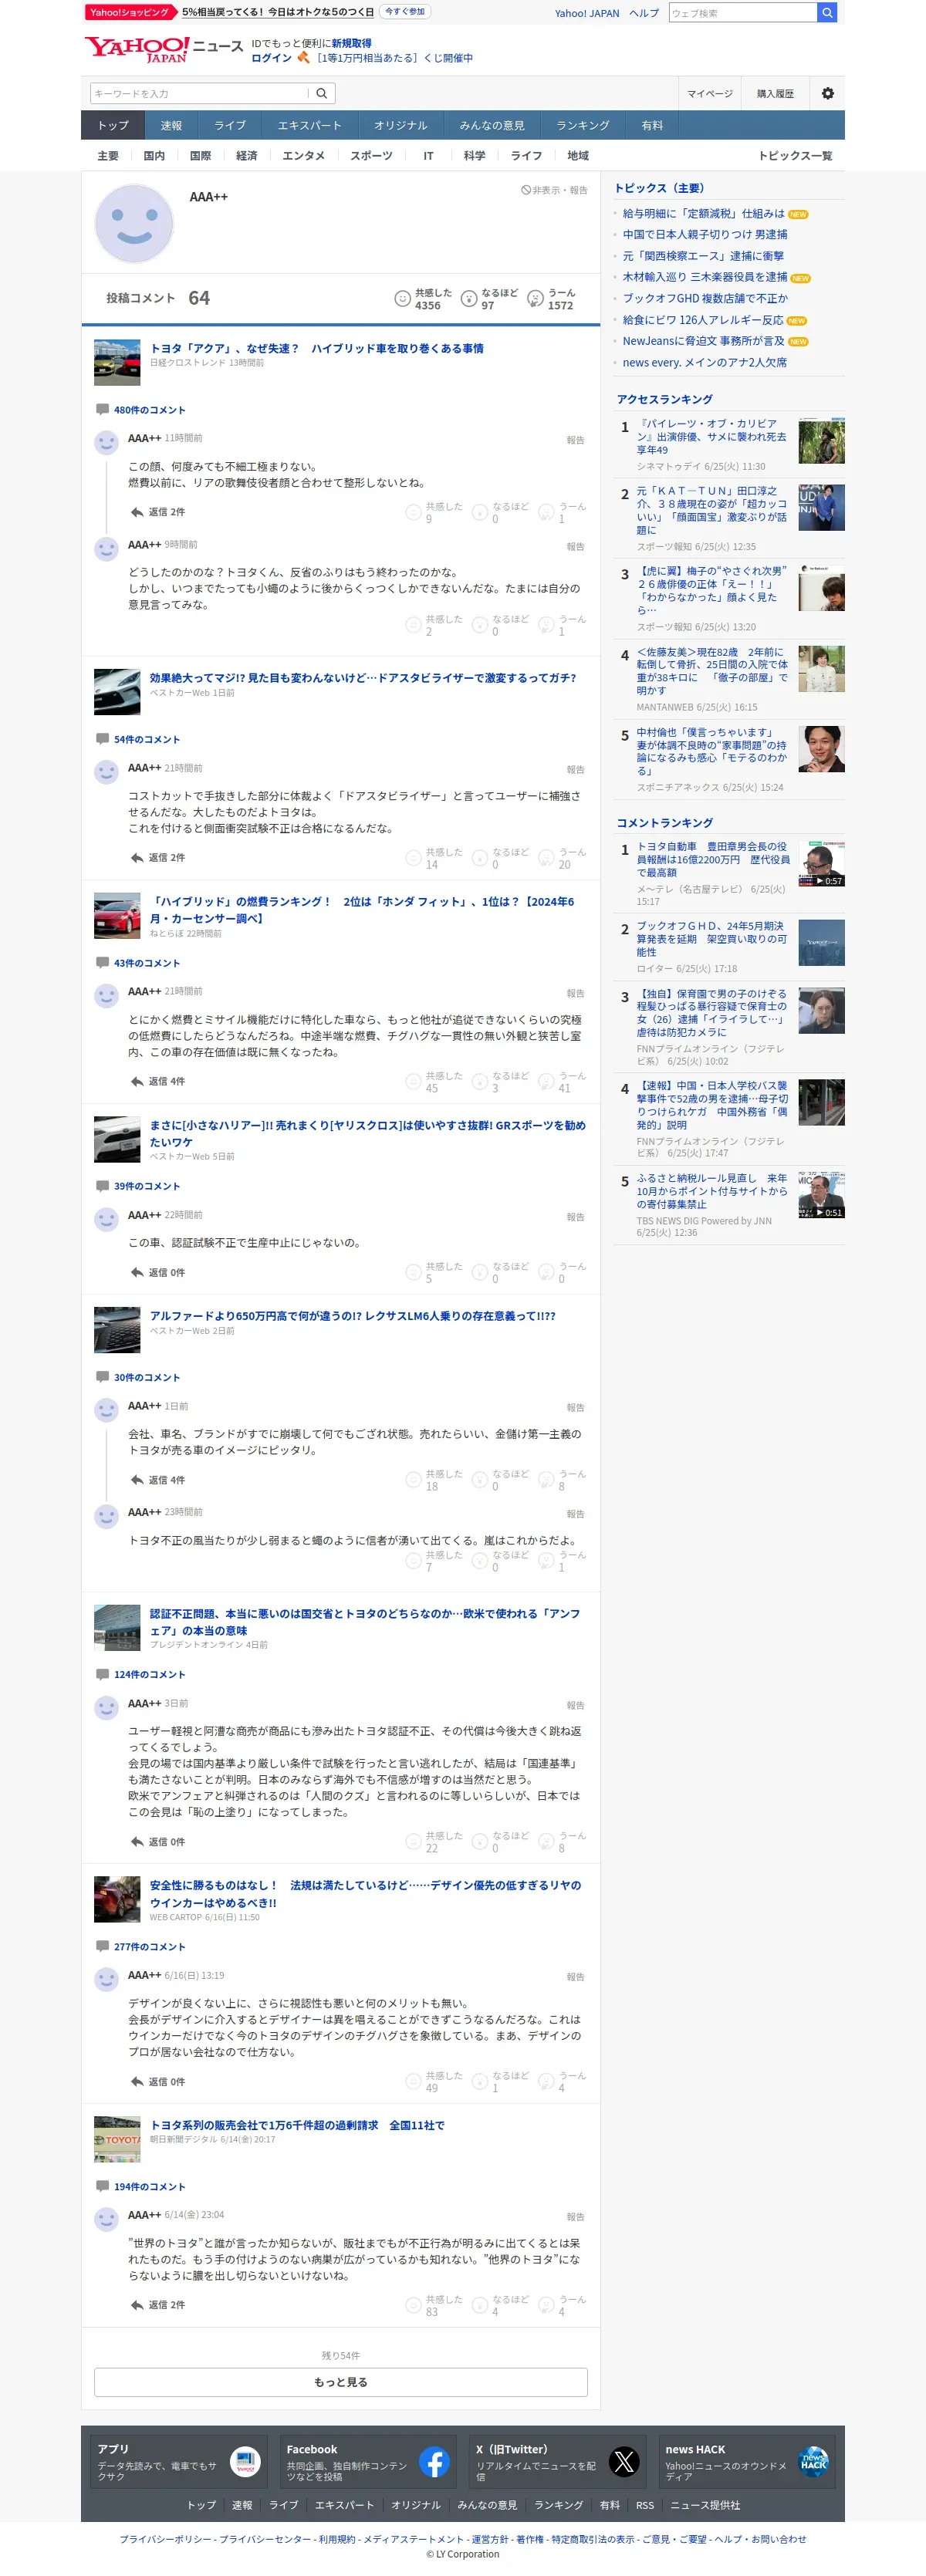Click the keyword search magnifier icon
This screenshot has width=926, height=2576.
pos(322,94)
